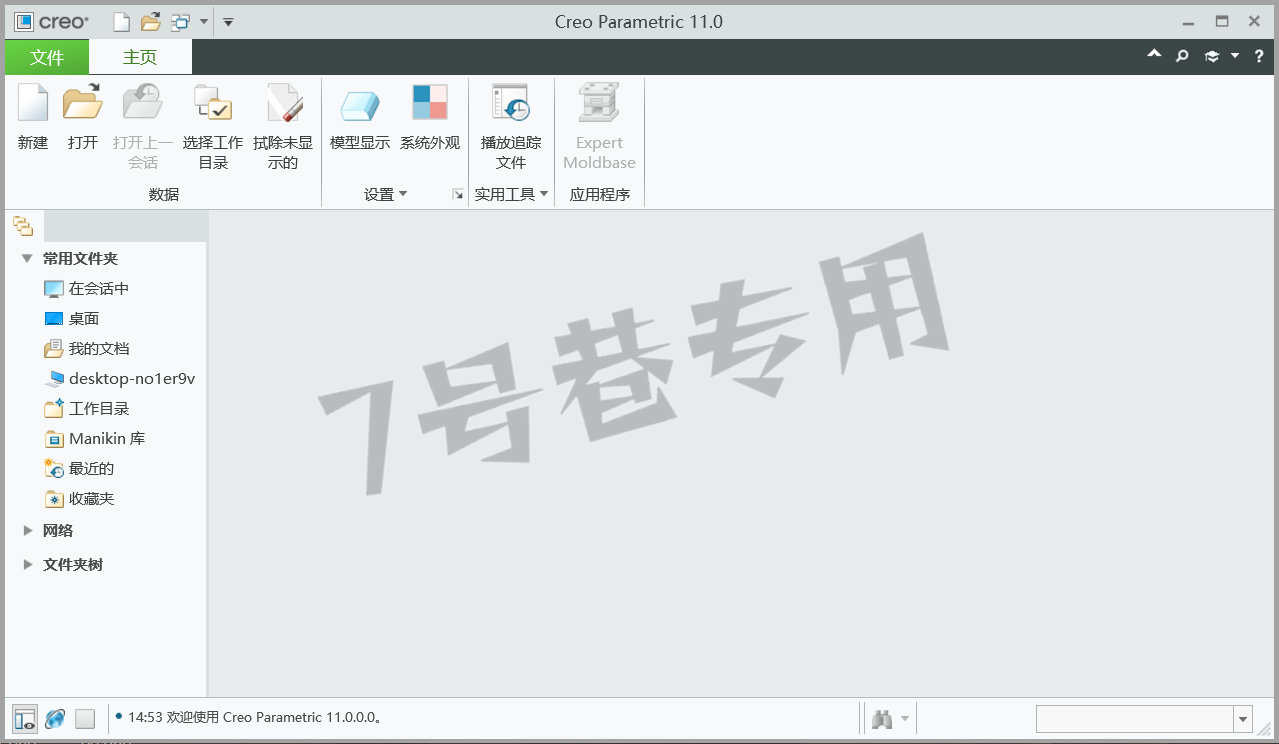
Task: Click the folder browser tab icon in navigator
Action: tap(23, 226)
